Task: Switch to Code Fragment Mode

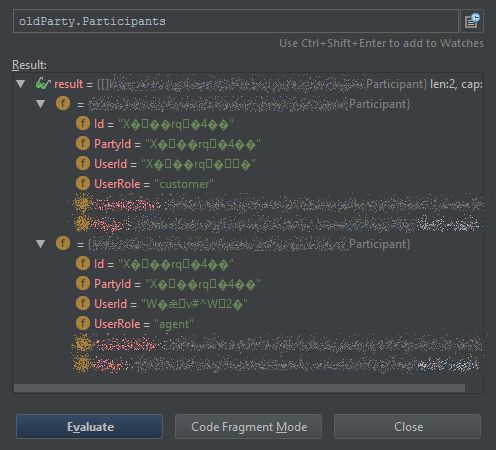Action: point(248,427)
